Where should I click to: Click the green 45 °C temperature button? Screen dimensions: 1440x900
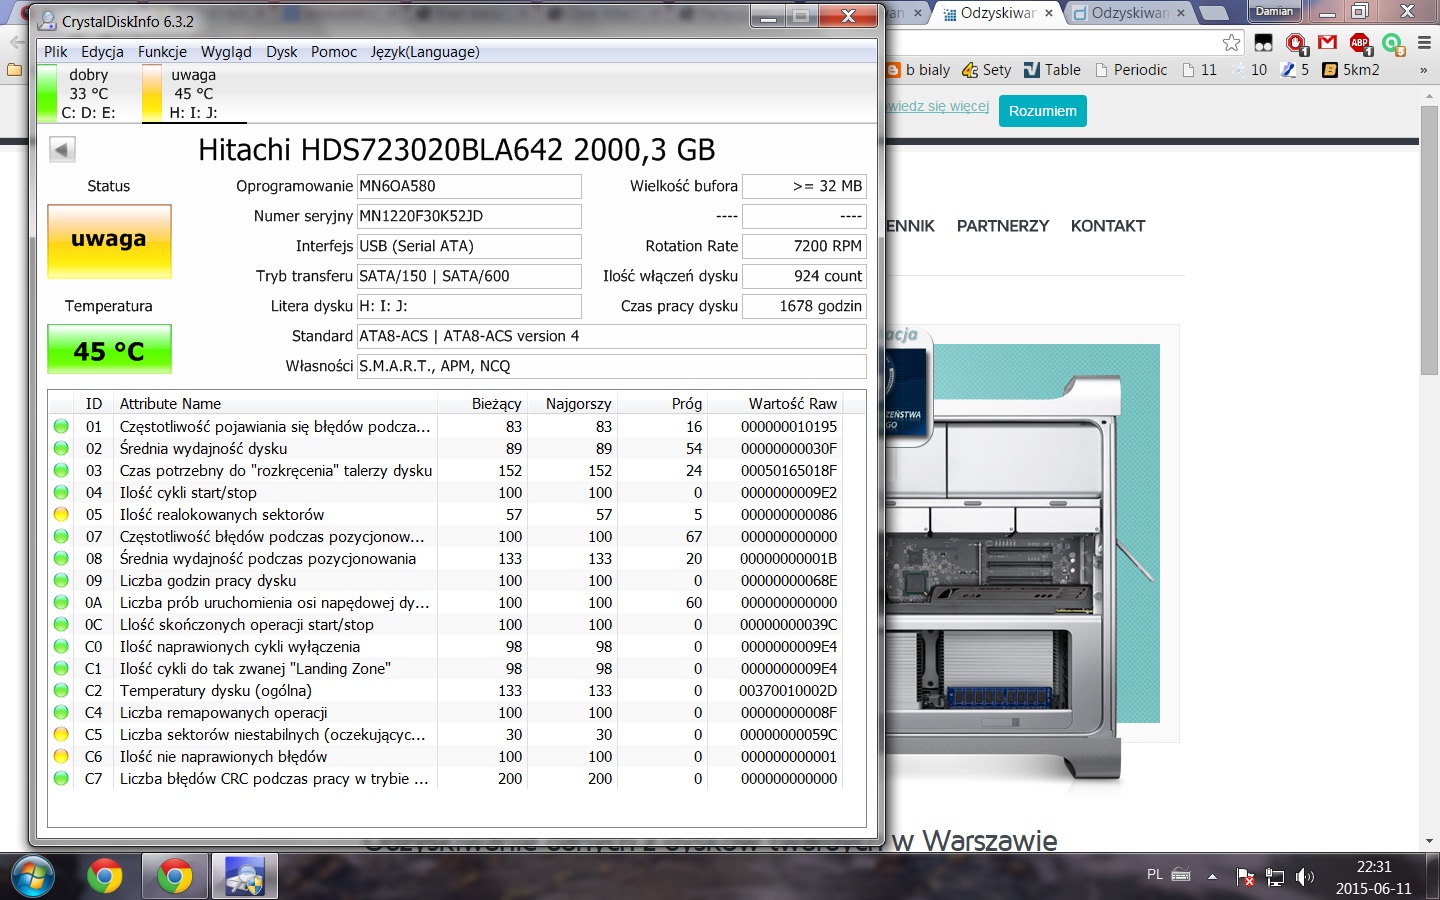tap(109, 349)
